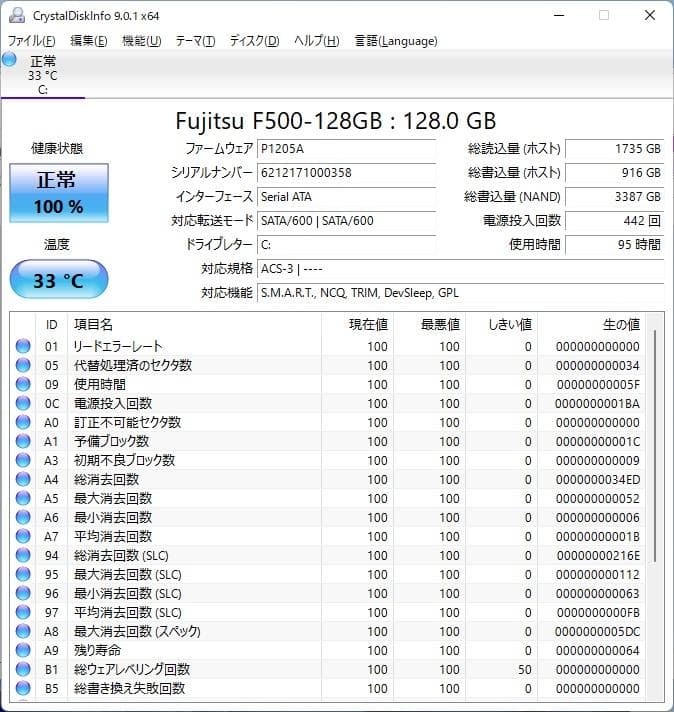674x712 pixels.
Task: Click power on hours value 95 時間
Action: click(x=615, y=245)
